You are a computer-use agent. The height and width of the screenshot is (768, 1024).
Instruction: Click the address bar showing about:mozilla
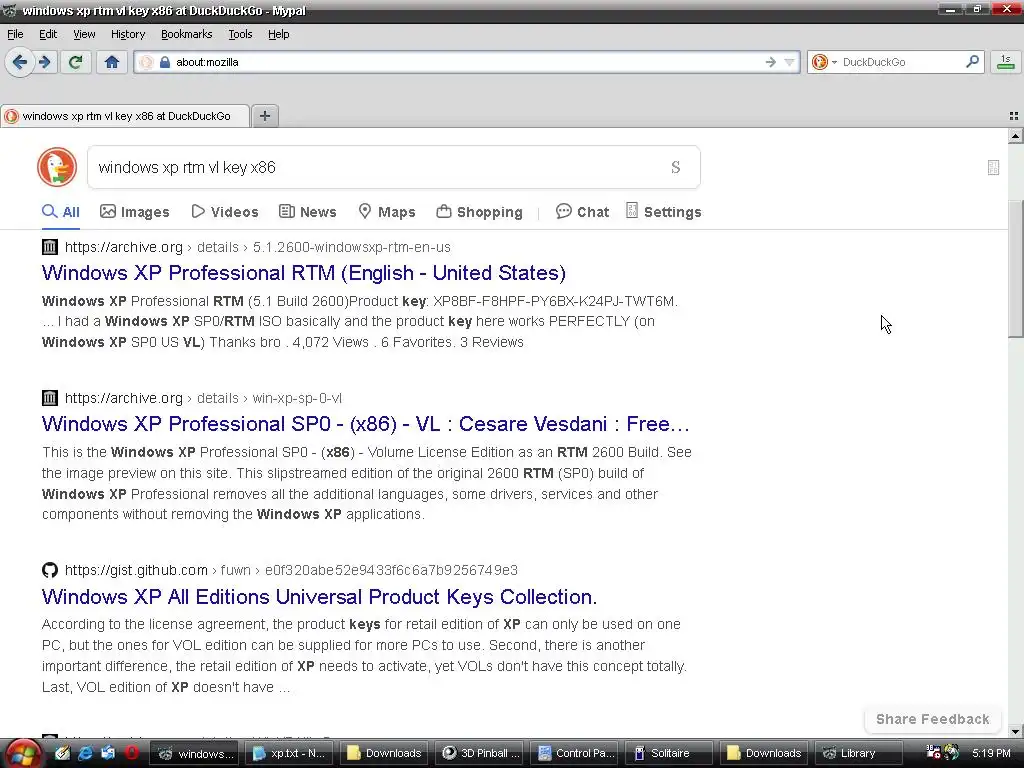[x=467, y=62]
